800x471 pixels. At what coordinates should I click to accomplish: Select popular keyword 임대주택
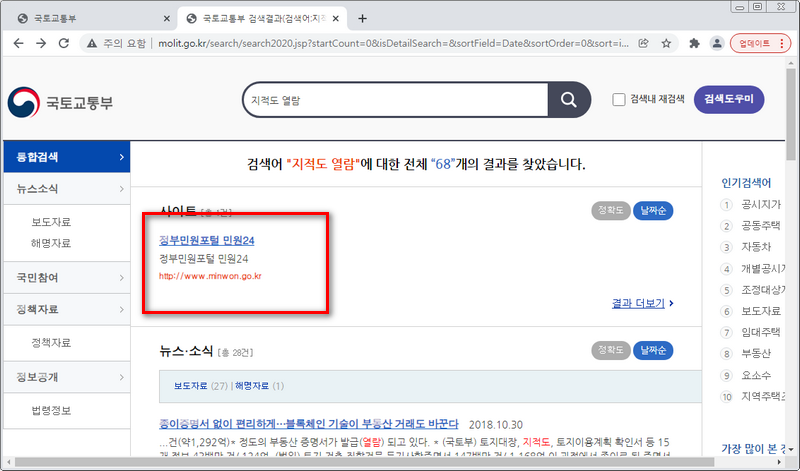pyautogui.click(x=761, y=332)
